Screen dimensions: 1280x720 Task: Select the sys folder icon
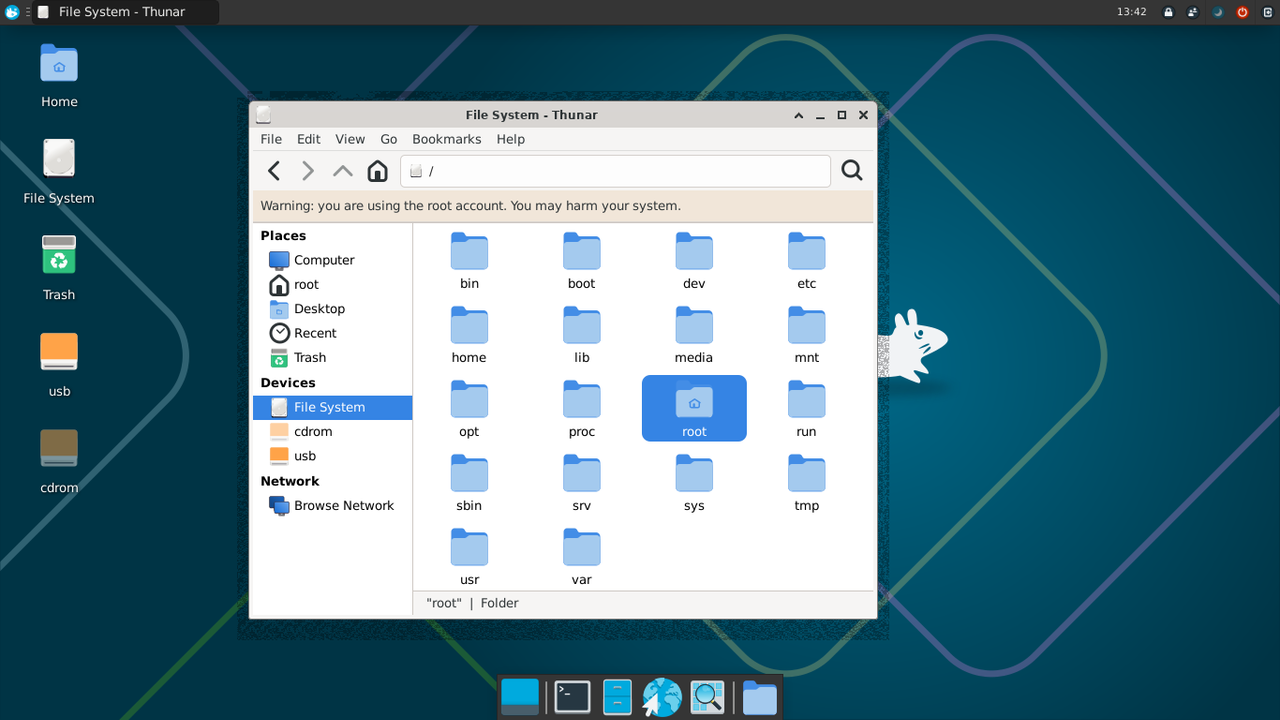click(x=694, y=474)
